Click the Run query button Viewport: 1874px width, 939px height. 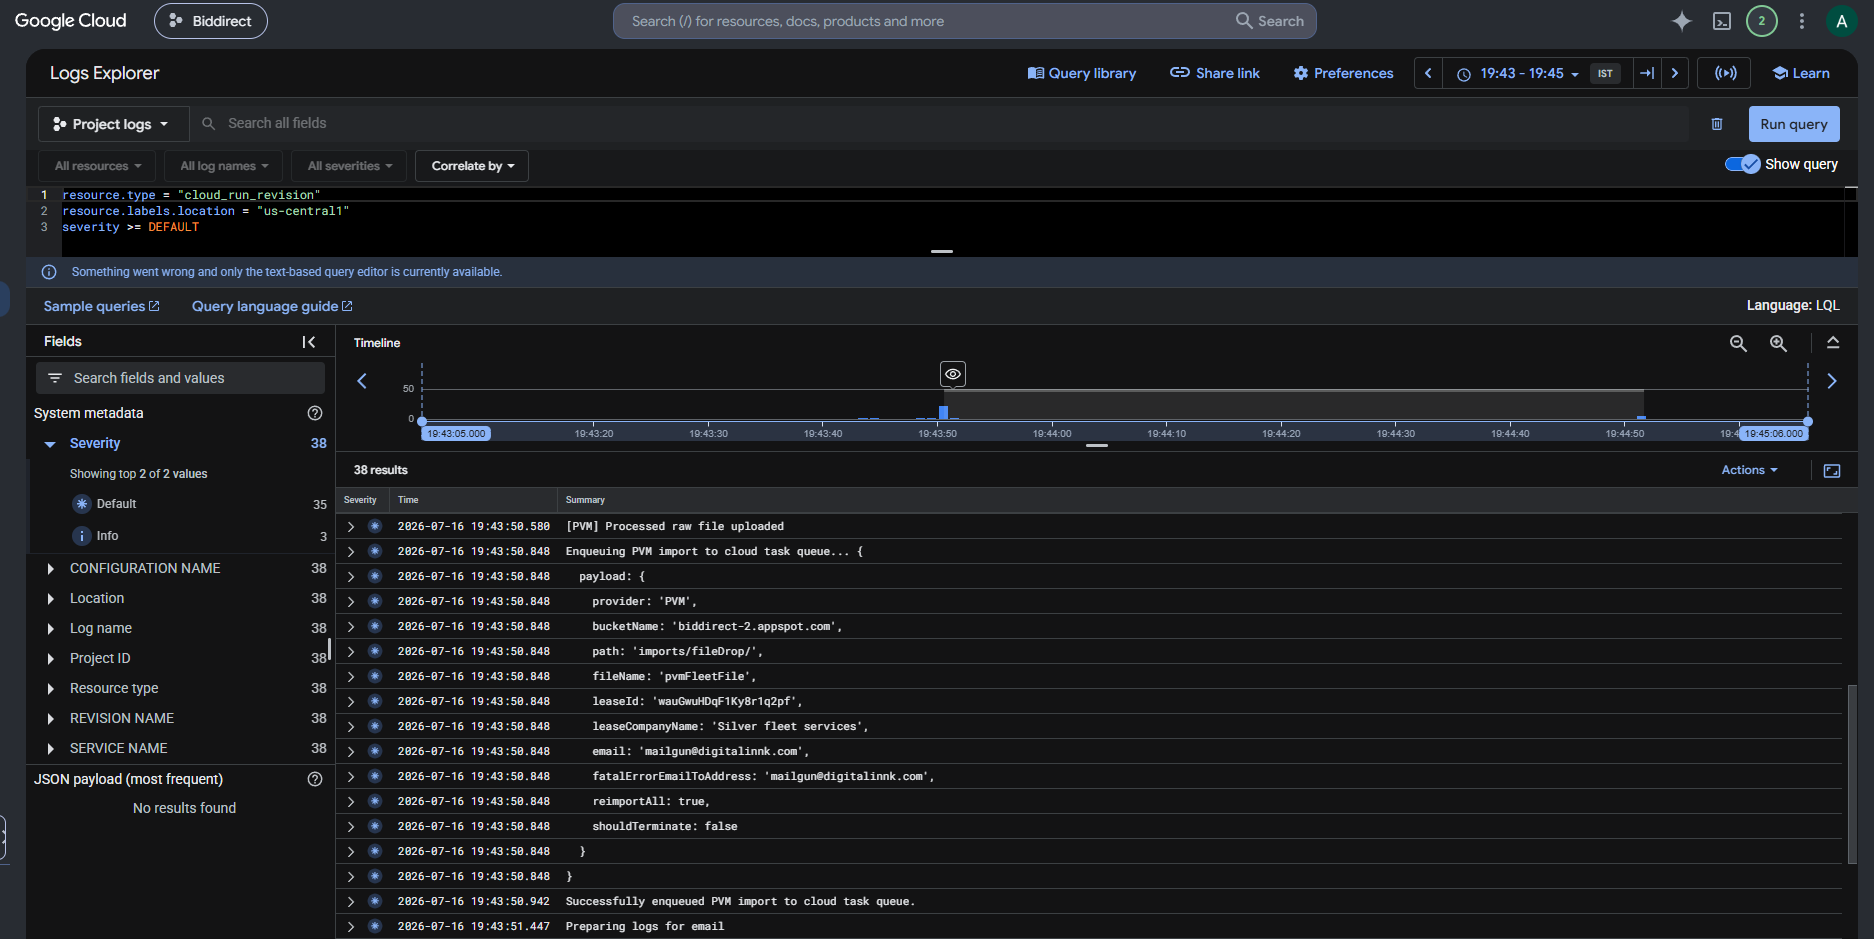pyautogui.click(x=1794, y=124)
